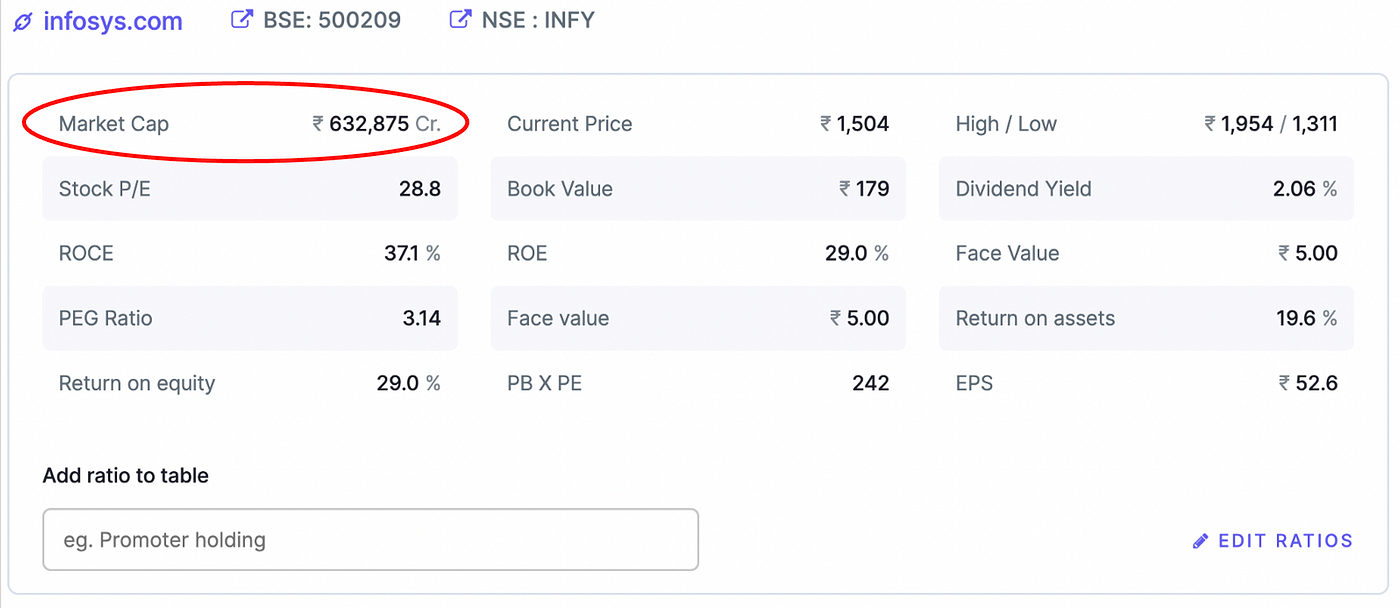This screenshot has width=1400, height=608.
Task: Click the EDIT RATIOS button
Action: [x=1285, y=540]
